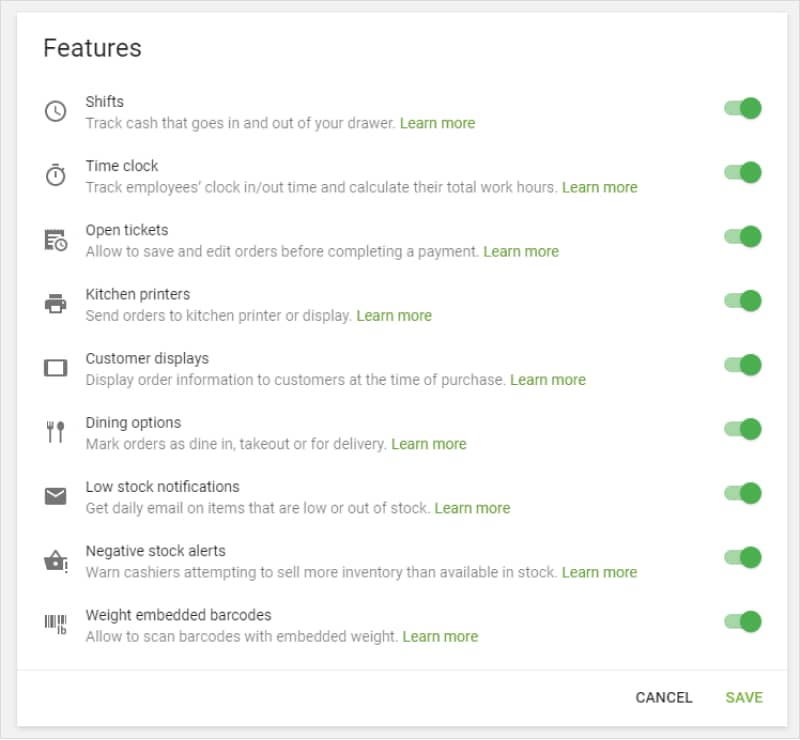The height and width of the screenshot is (740, 800).
Task: Click the Open tickets icon
Action: point(56,237)
